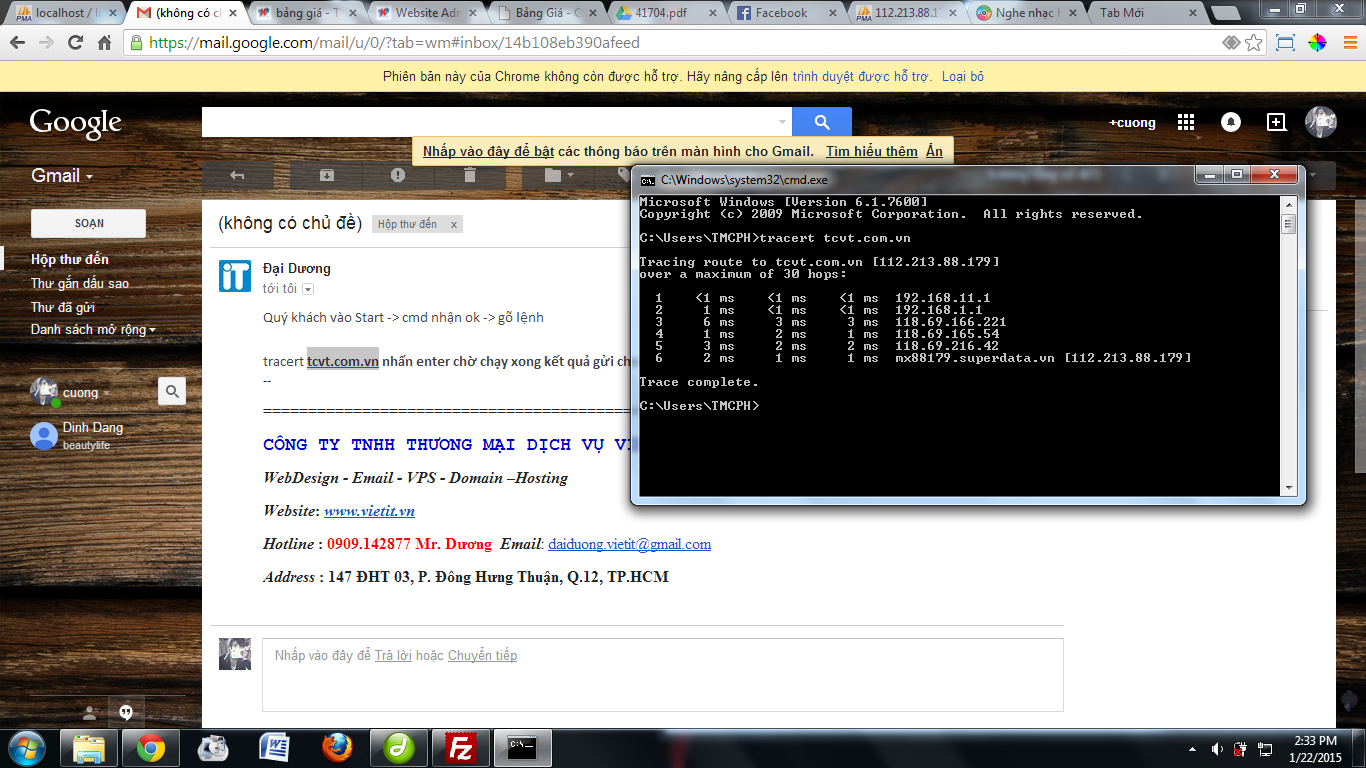Click the Gmail delete trash icon

click(x=469, y=175)
